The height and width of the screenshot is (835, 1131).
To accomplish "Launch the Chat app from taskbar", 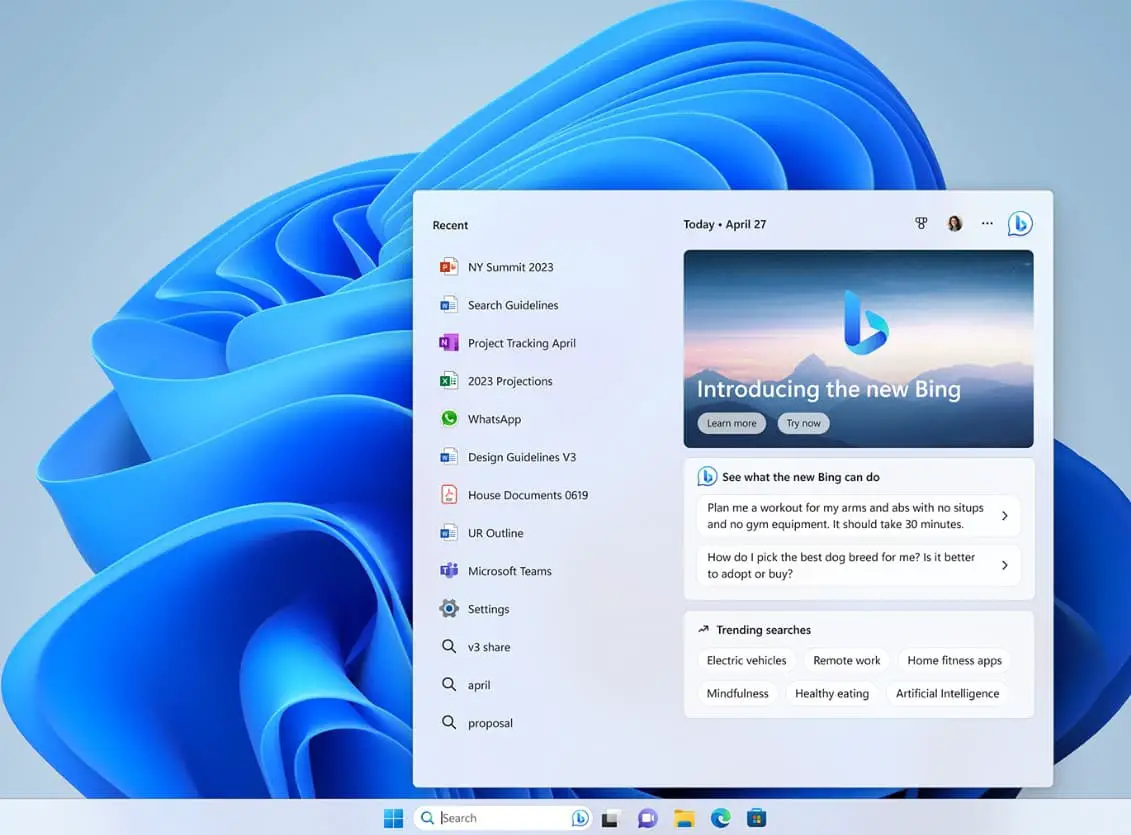I will pos(647,818).
